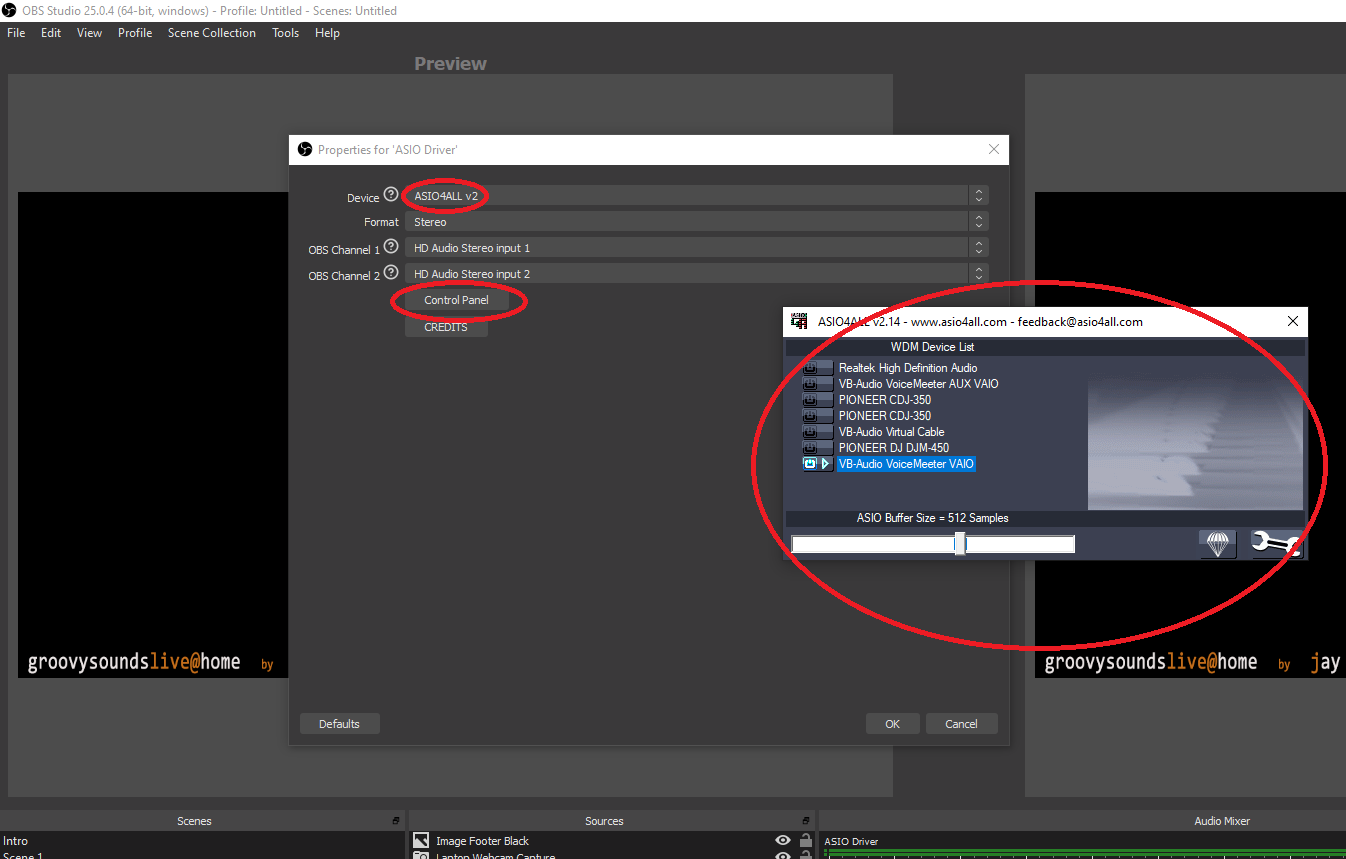Click the parachute load-defaults icon in ASIO4ALL
Image resolution: width=1346 pixels, height=859 pixels.
[1217, 544]
